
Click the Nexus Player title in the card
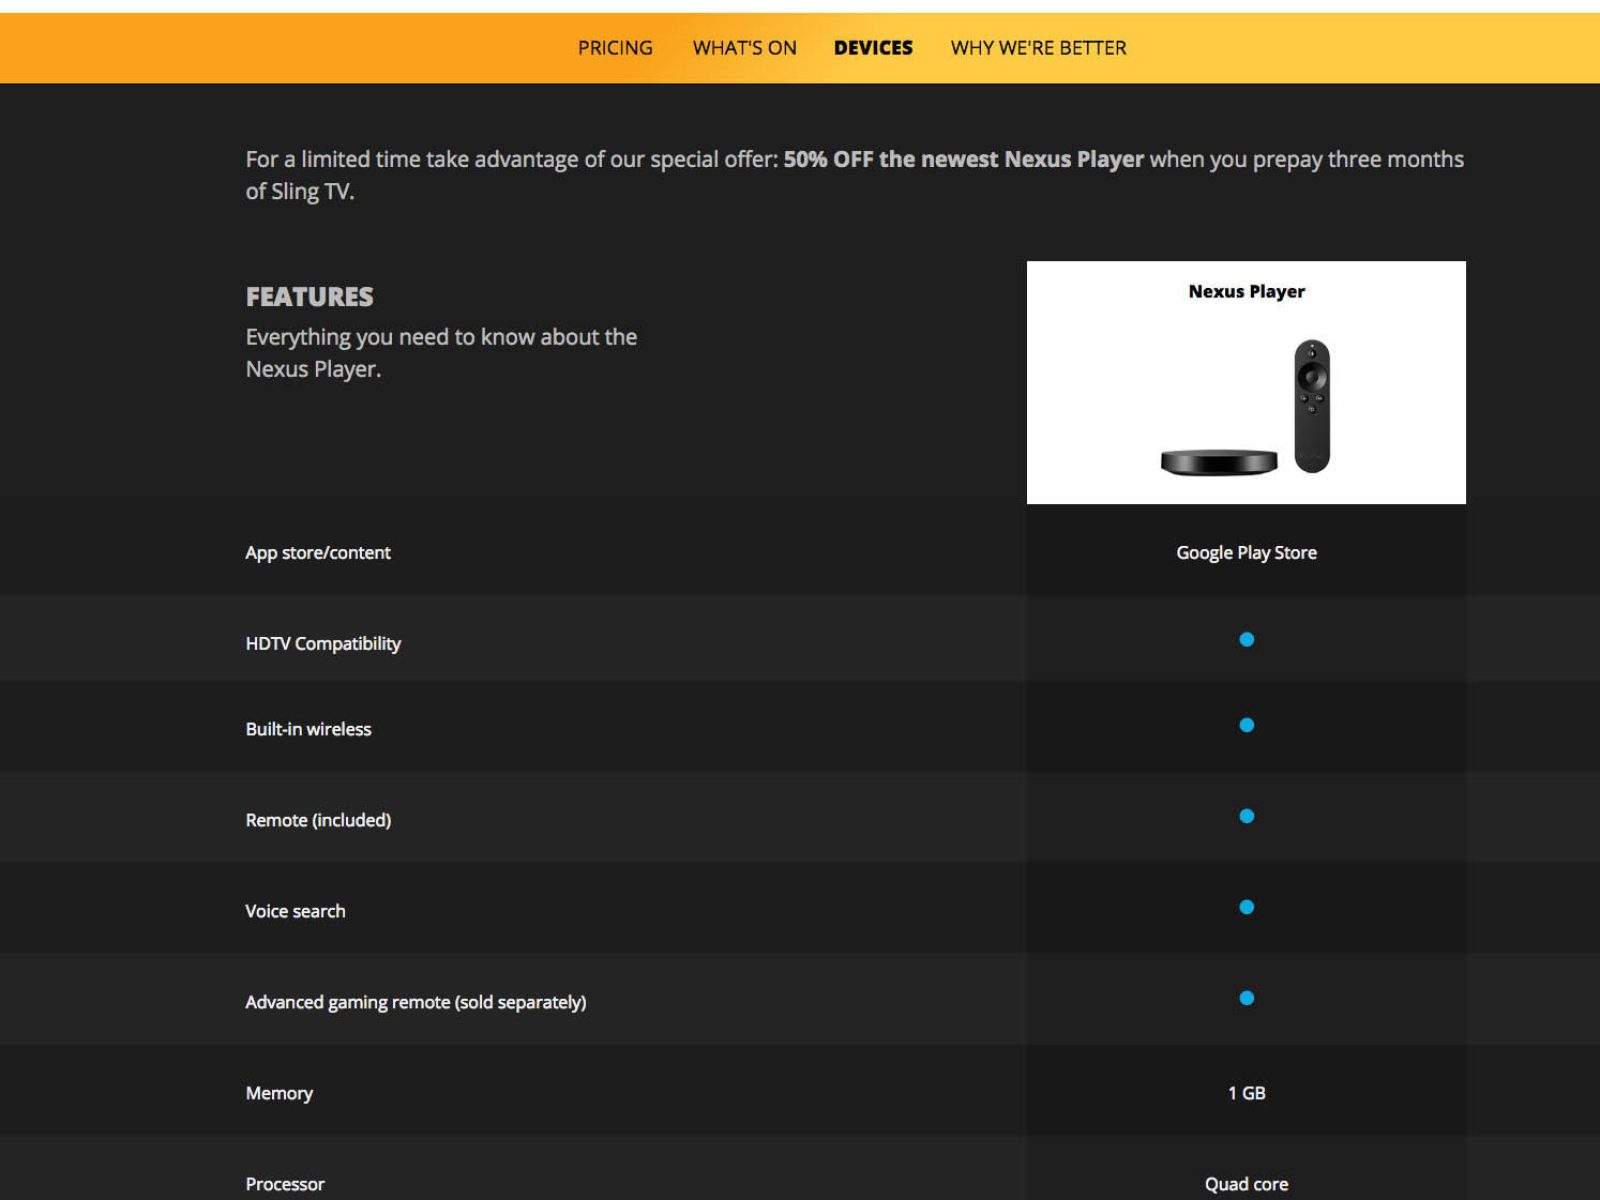coord(1246,292)
